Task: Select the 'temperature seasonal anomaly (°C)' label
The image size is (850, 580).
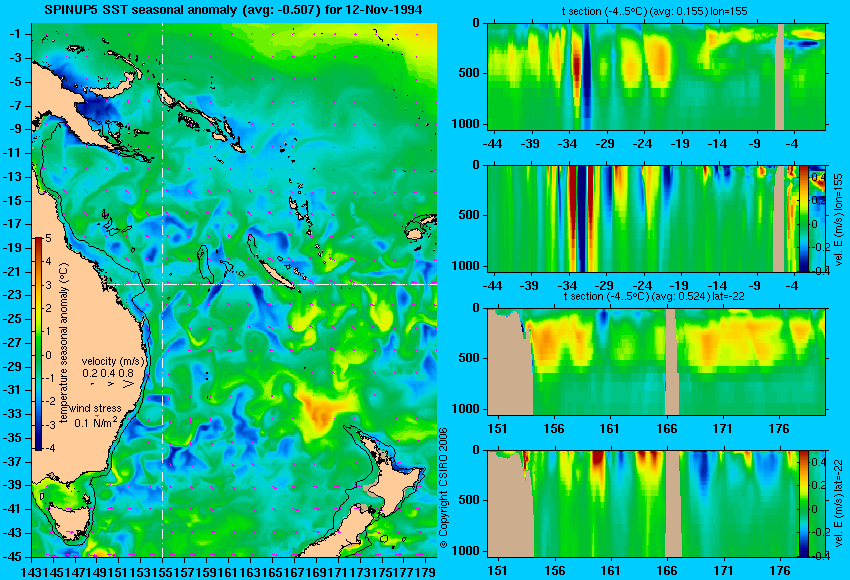Action: (x=64, y=343)
